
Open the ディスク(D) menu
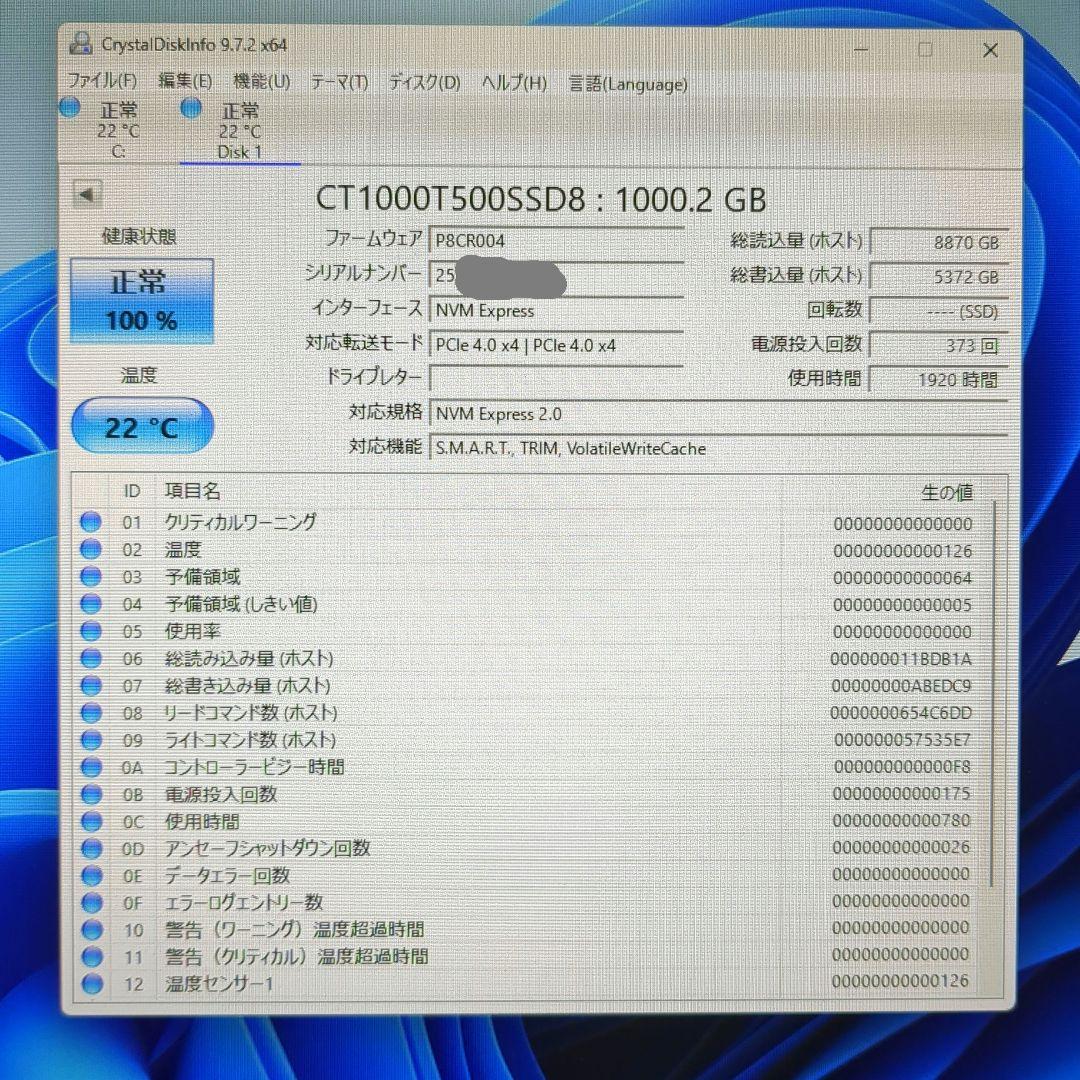tap(423, 83)
